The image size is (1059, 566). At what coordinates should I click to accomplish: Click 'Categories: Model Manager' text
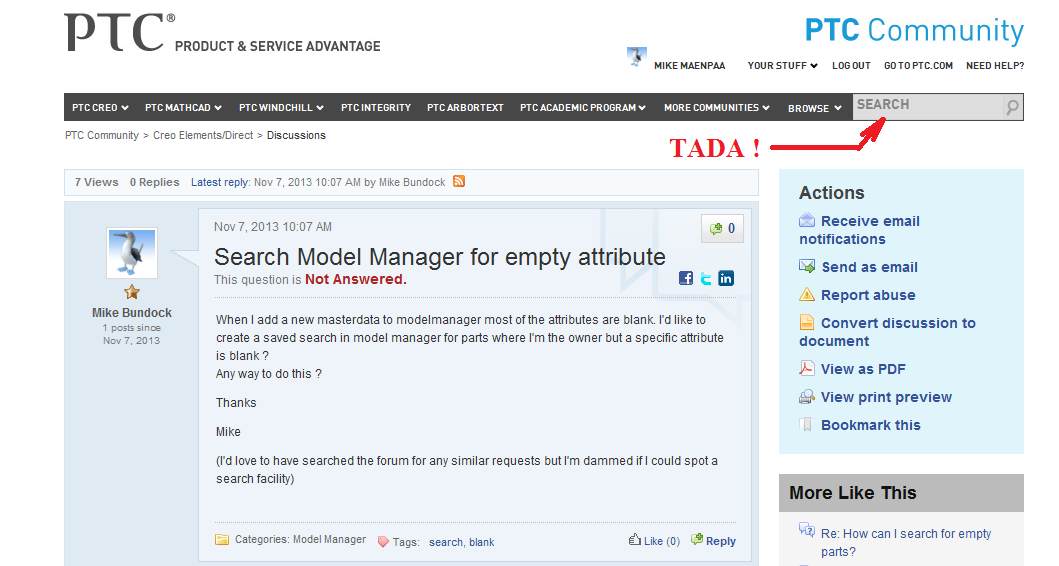[300, 539]
